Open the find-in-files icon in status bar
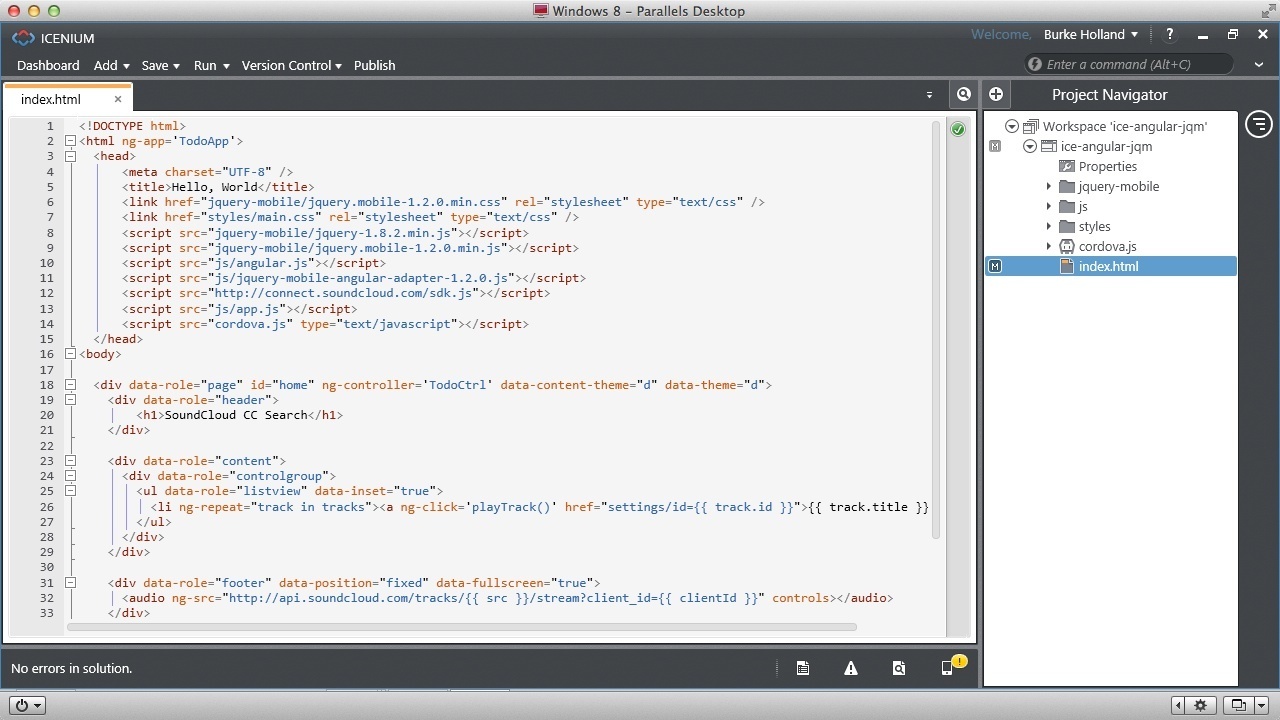This screenshot has width=1280, height=720. (x=899, y=668)
